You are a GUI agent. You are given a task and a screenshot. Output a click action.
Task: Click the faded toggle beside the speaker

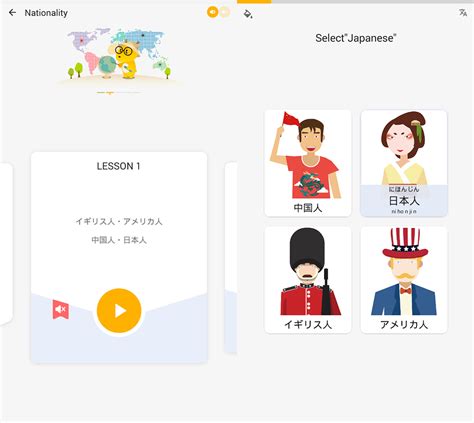[x=225, y=12]
